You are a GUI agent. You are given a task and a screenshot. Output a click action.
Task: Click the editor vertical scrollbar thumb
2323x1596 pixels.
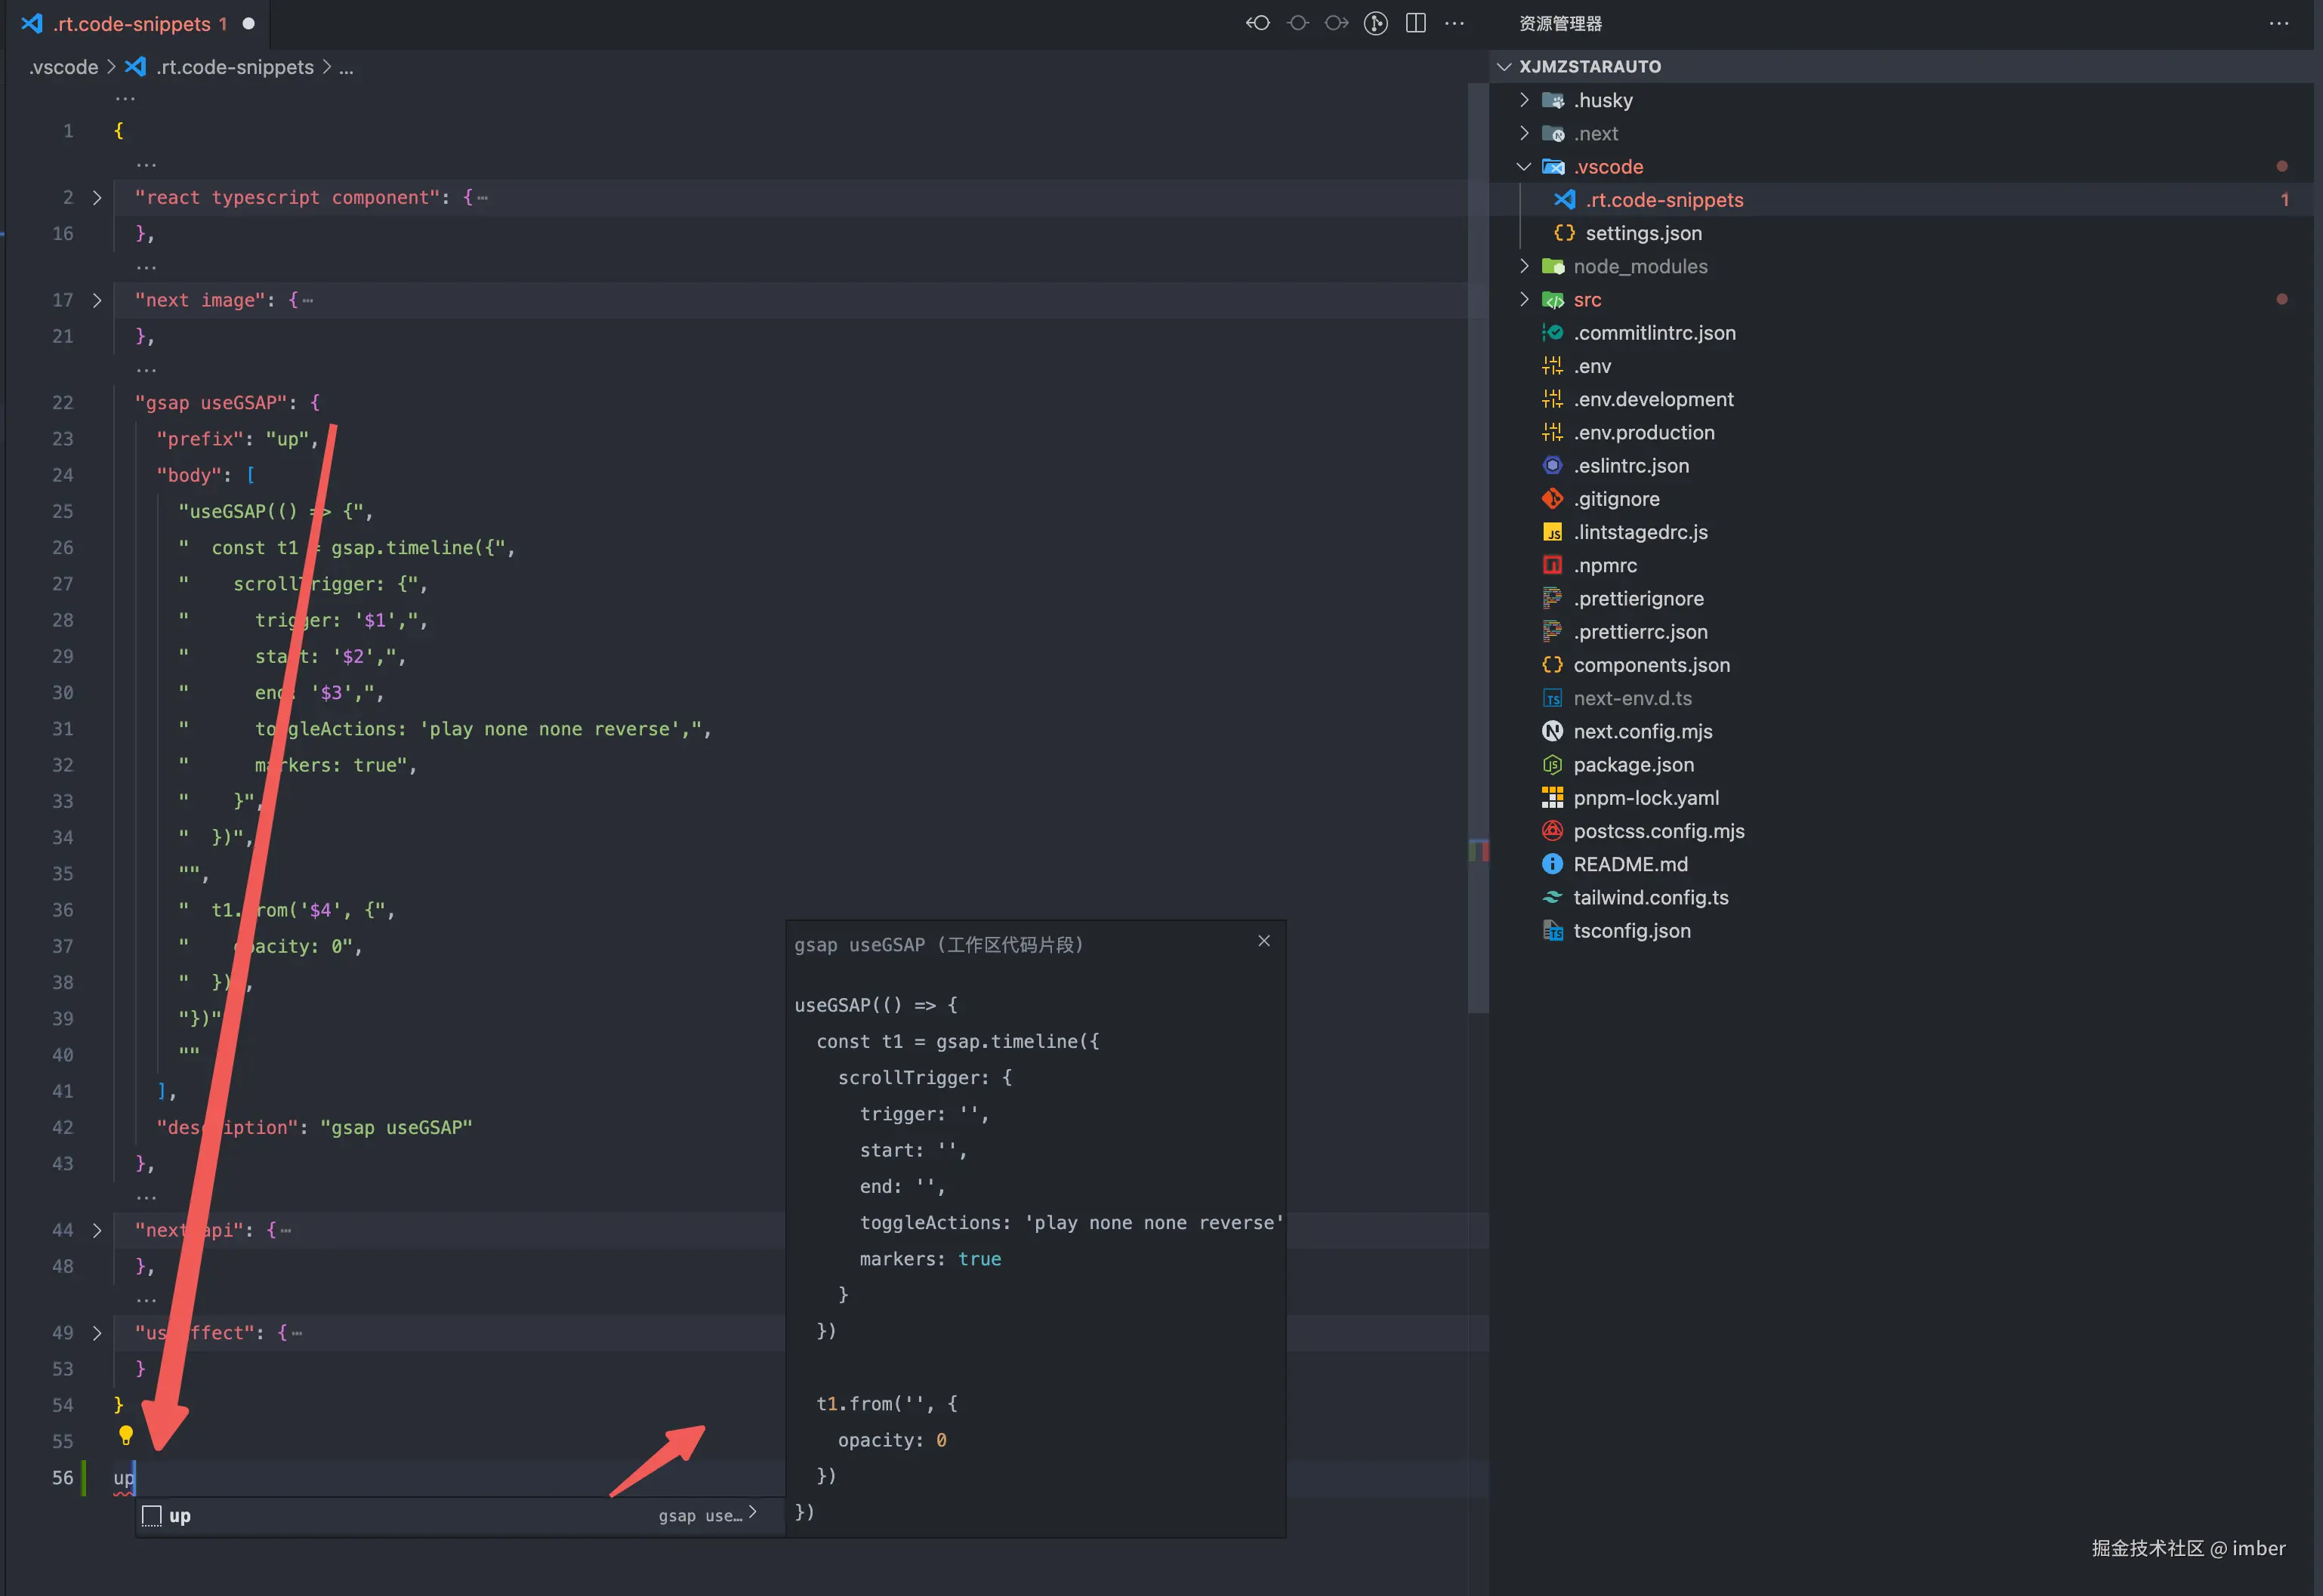coord(1477,550)
